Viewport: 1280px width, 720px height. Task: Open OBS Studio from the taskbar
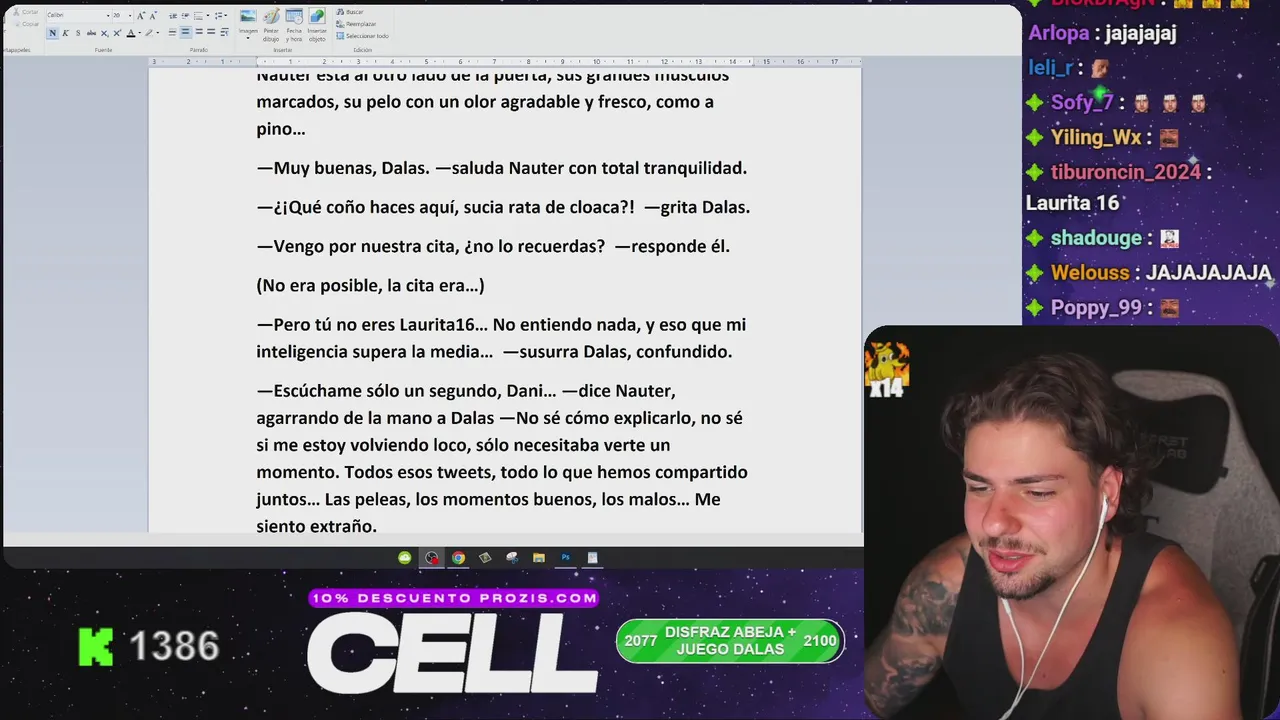[432, 558]
